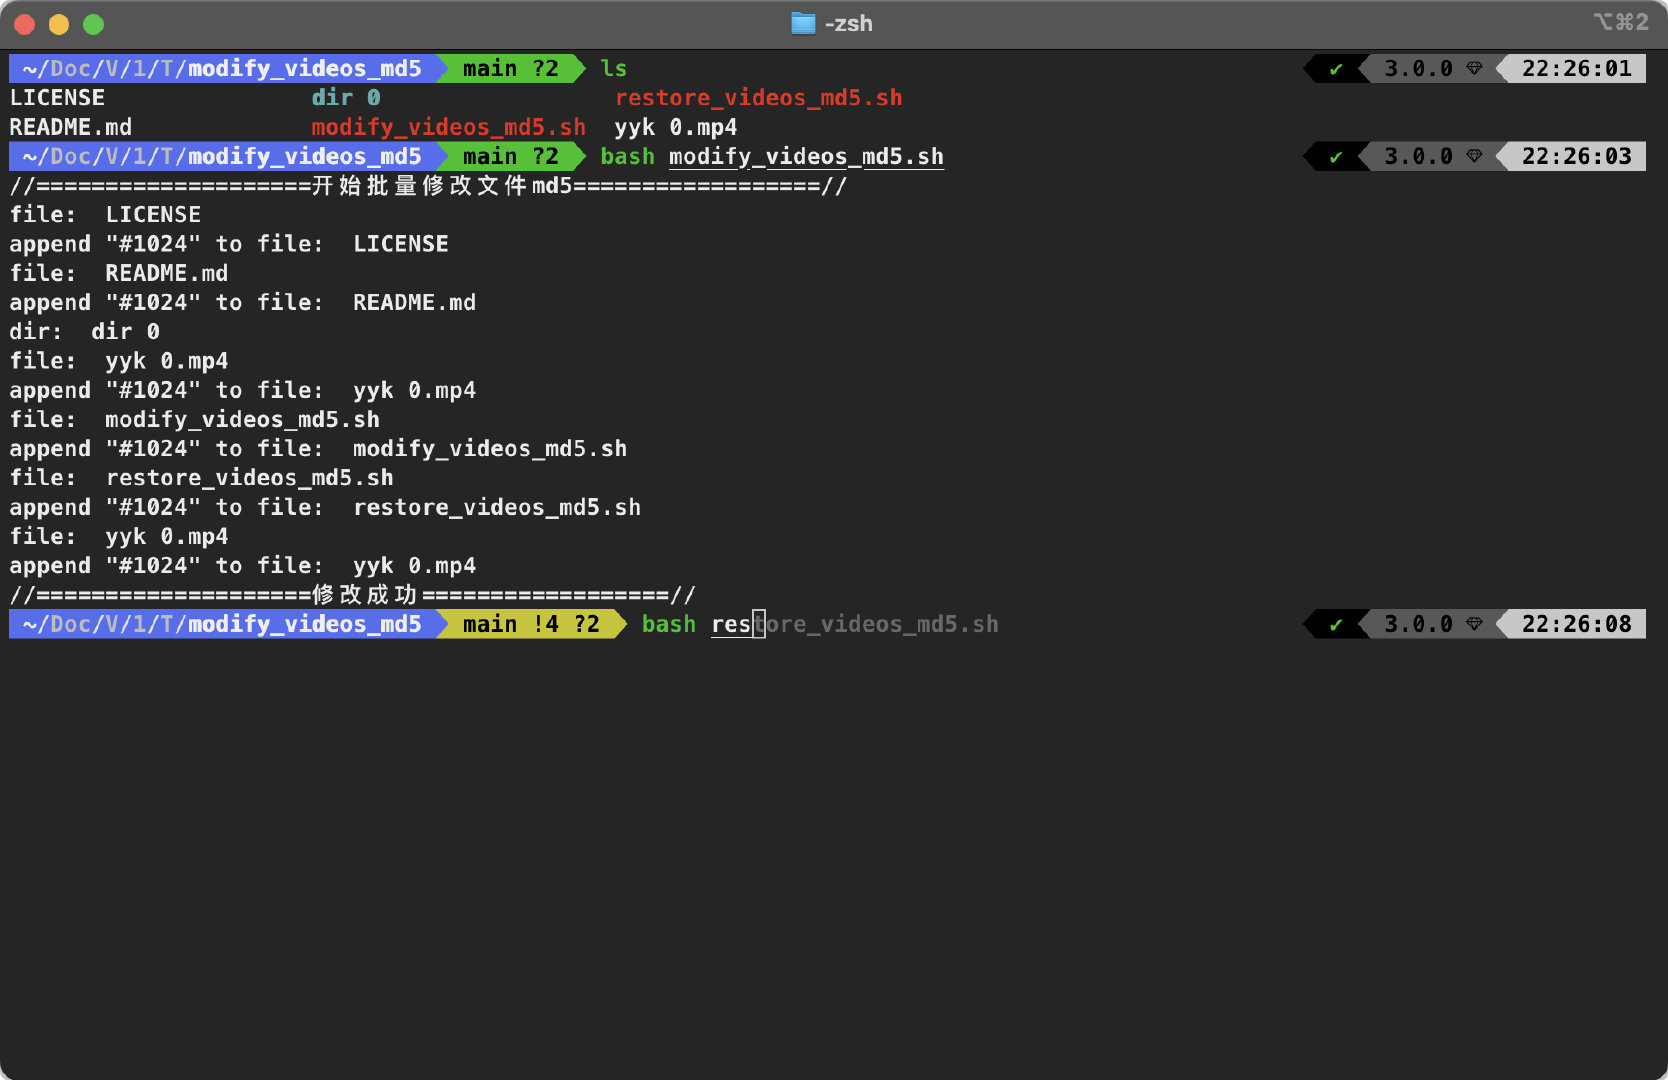This screenshot has width=1668, height=1080.
Task: Click the 22:26:08 timestamp on the right
Action: (1576, 624)
